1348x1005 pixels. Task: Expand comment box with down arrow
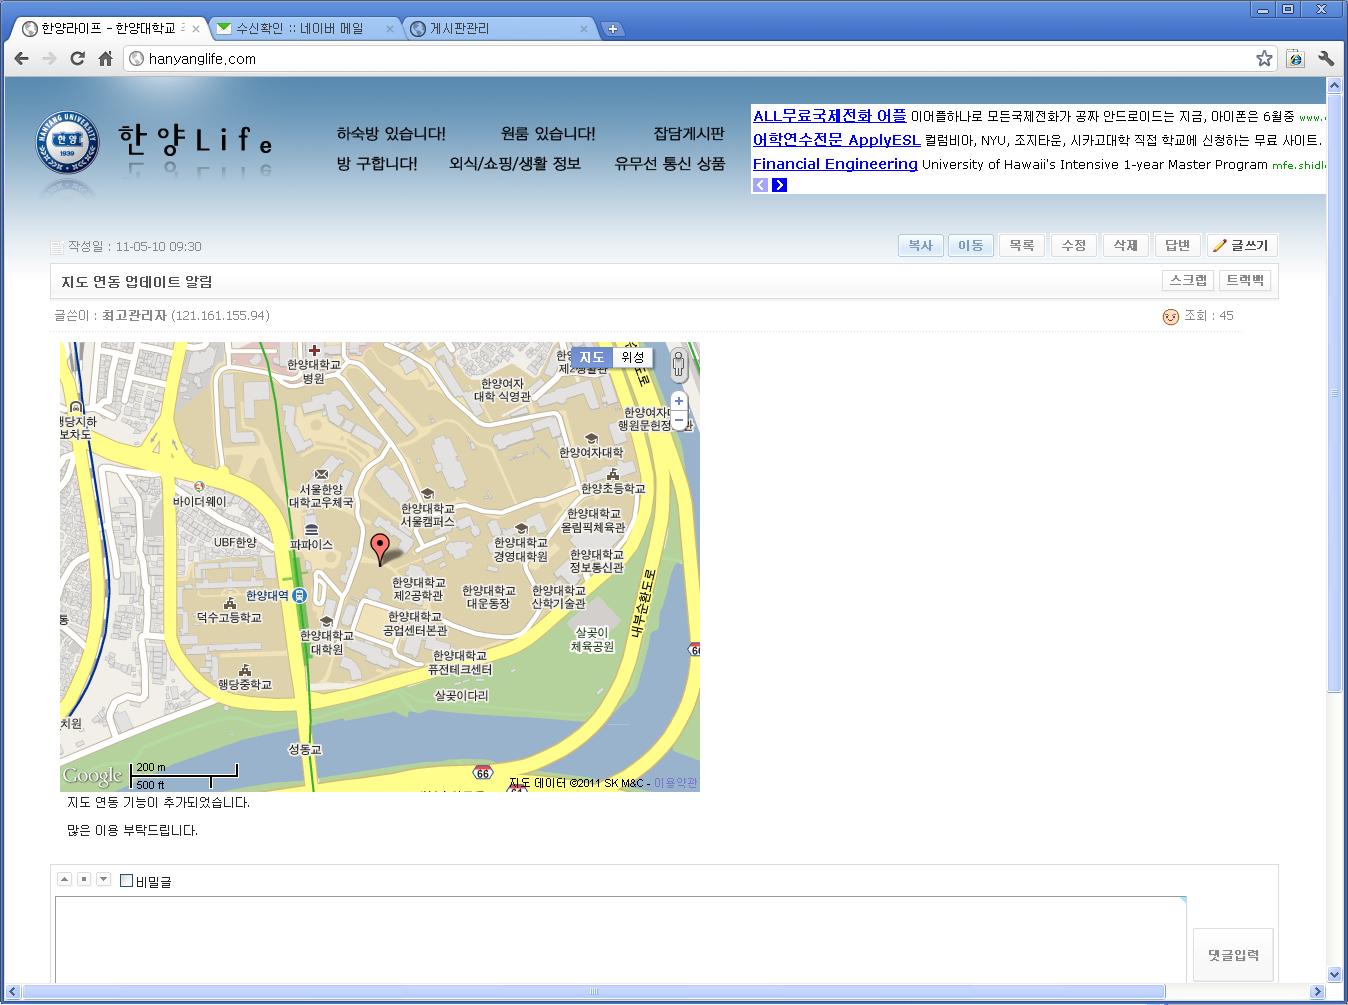pyautogui.click(x=103, y=879)
